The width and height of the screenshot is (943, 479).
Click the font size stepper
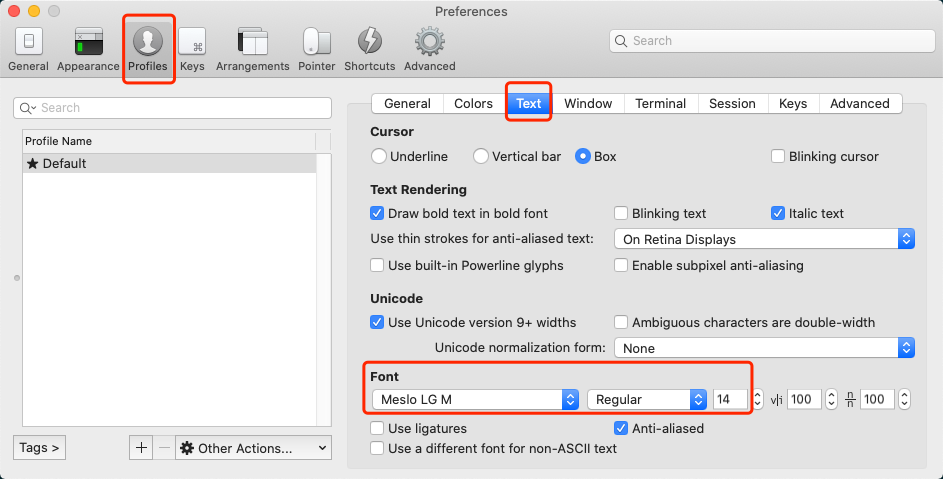click(x=758, y=399)
